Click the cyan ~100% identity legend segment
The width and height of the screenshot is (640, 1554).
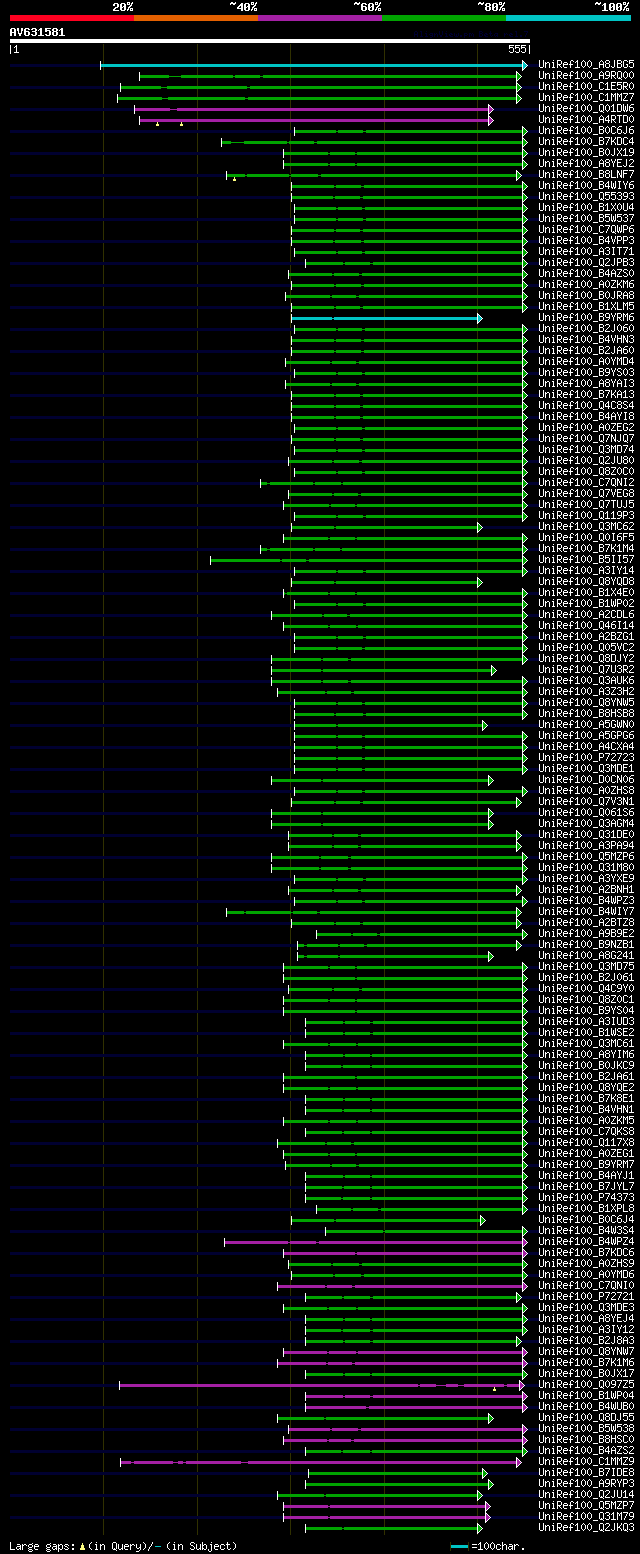(x=568, y=18)
